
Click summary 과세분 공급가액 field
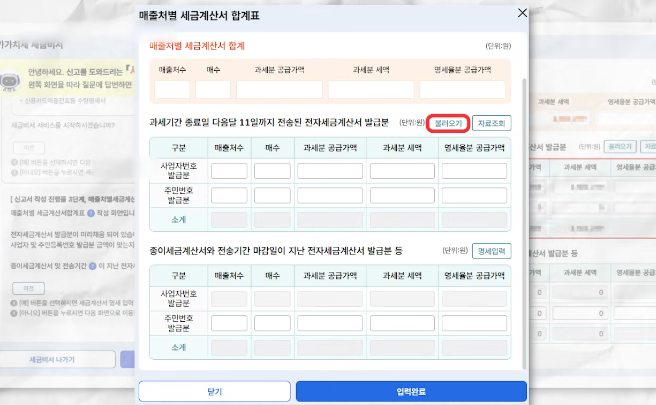tap(279, 90)
